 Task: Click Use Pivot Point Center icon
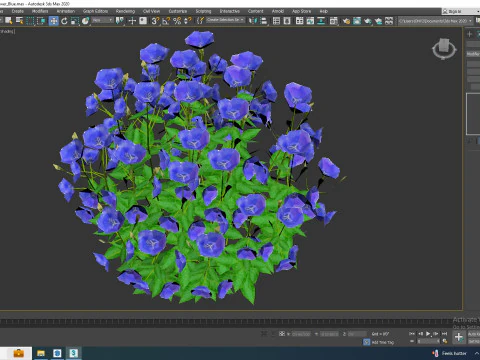[119, 21]
